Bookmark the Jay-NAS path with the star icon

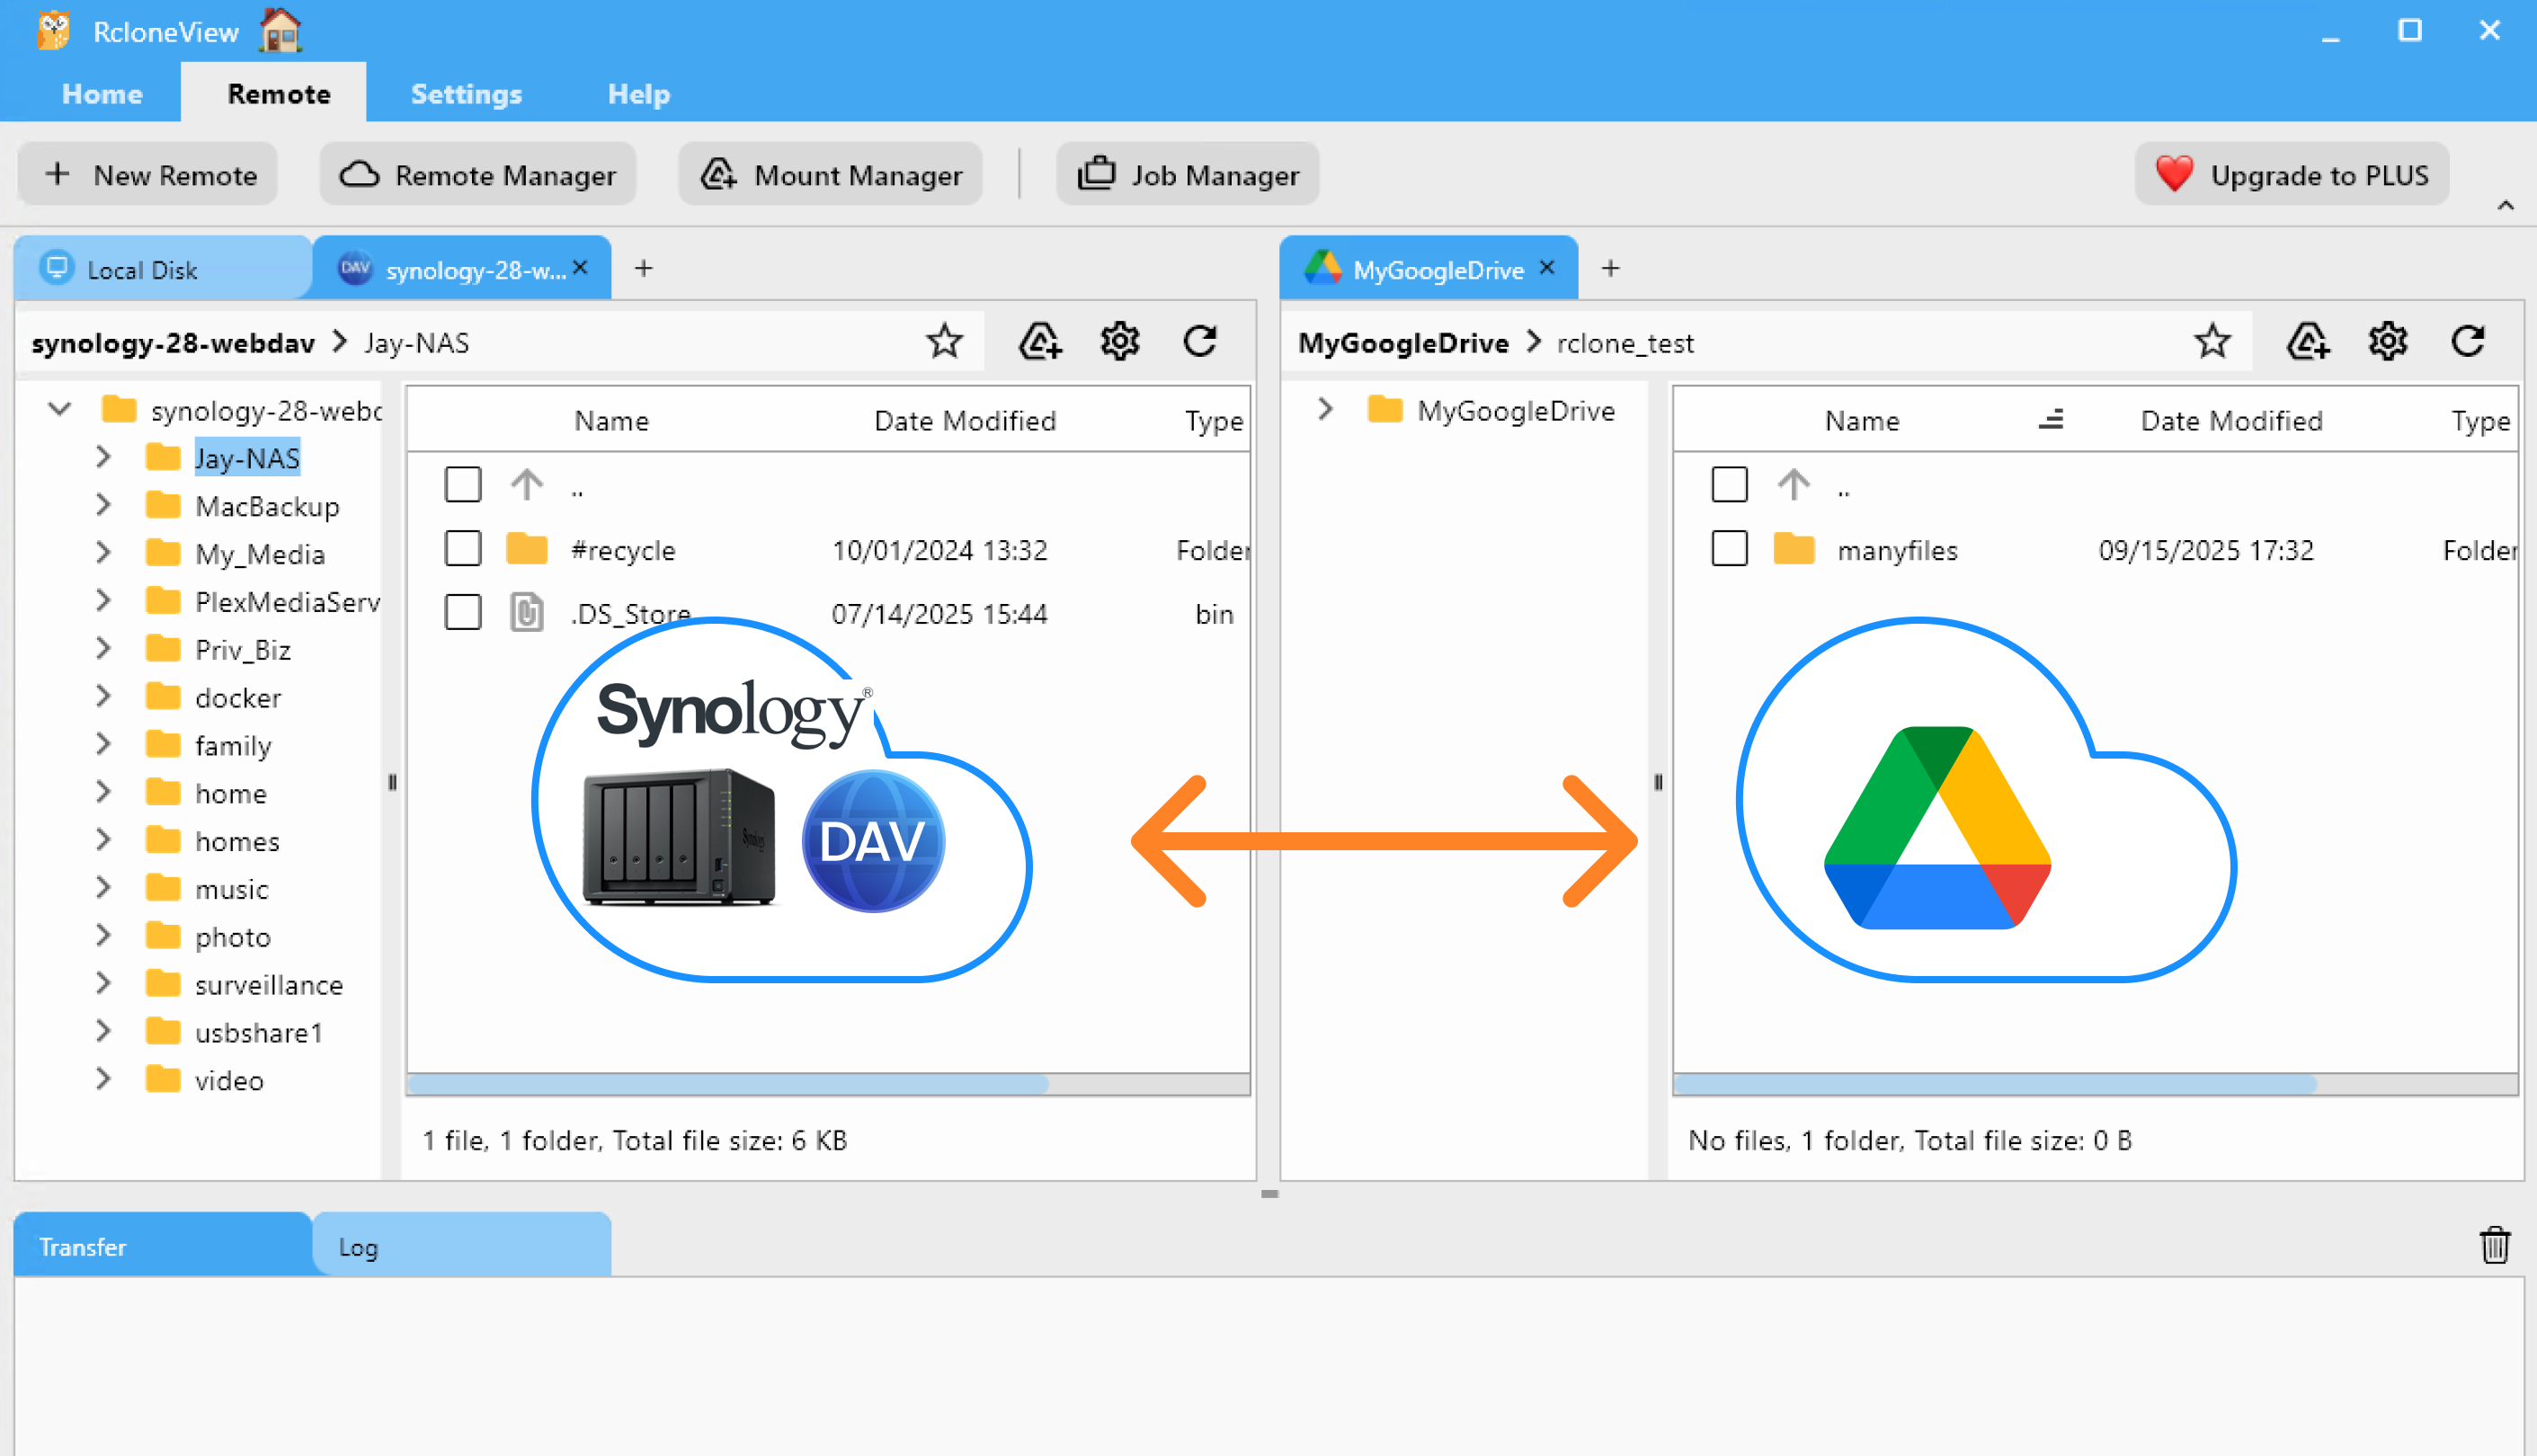click(943, 341)
